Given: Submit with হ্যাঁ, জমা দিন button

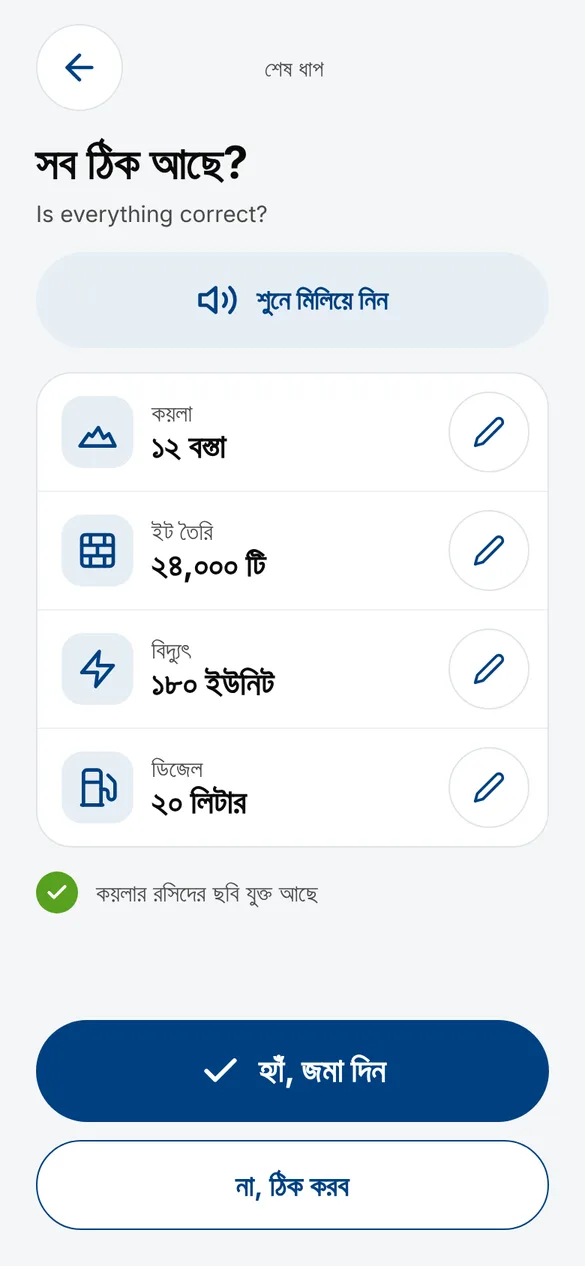Looking at the screenshot, I should pos(292,1071).
